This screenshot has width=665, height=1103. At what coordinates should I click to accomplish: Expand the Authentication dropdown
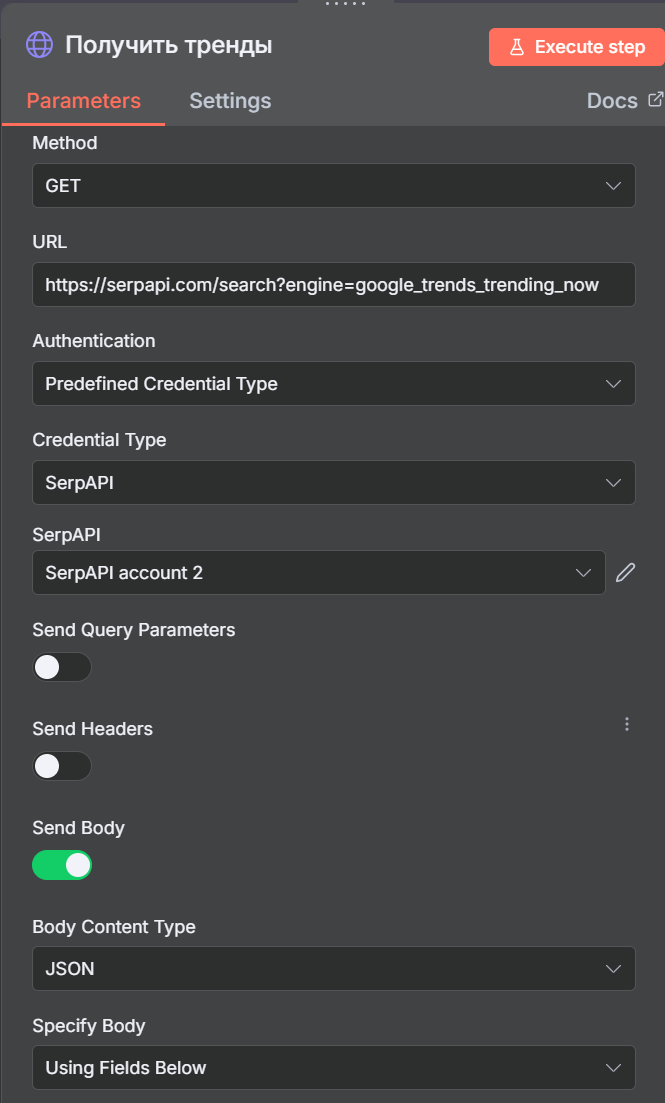(334, 383)
